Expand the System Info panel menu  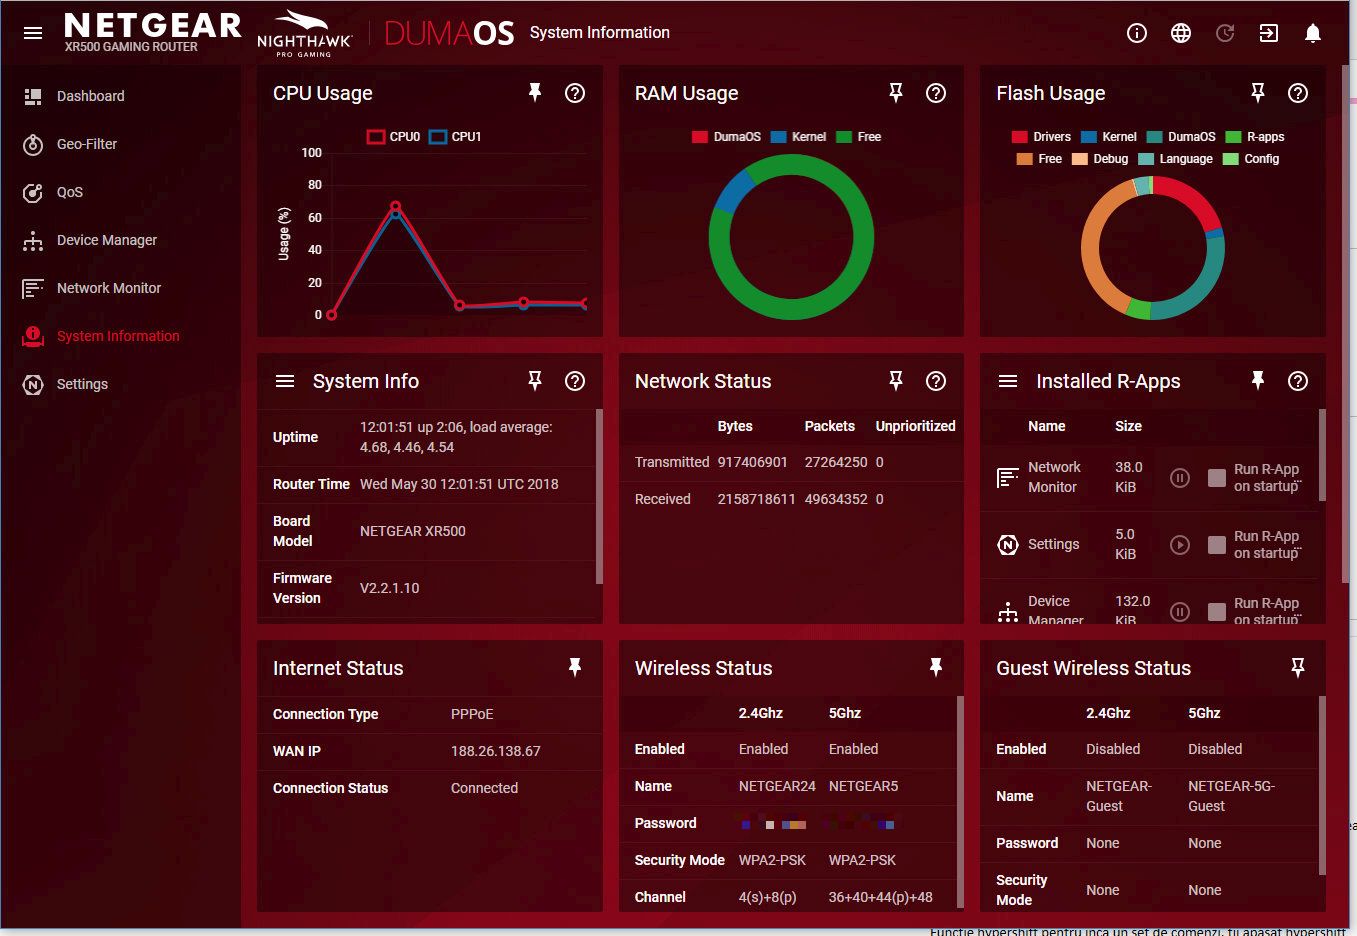click(285, 381)
